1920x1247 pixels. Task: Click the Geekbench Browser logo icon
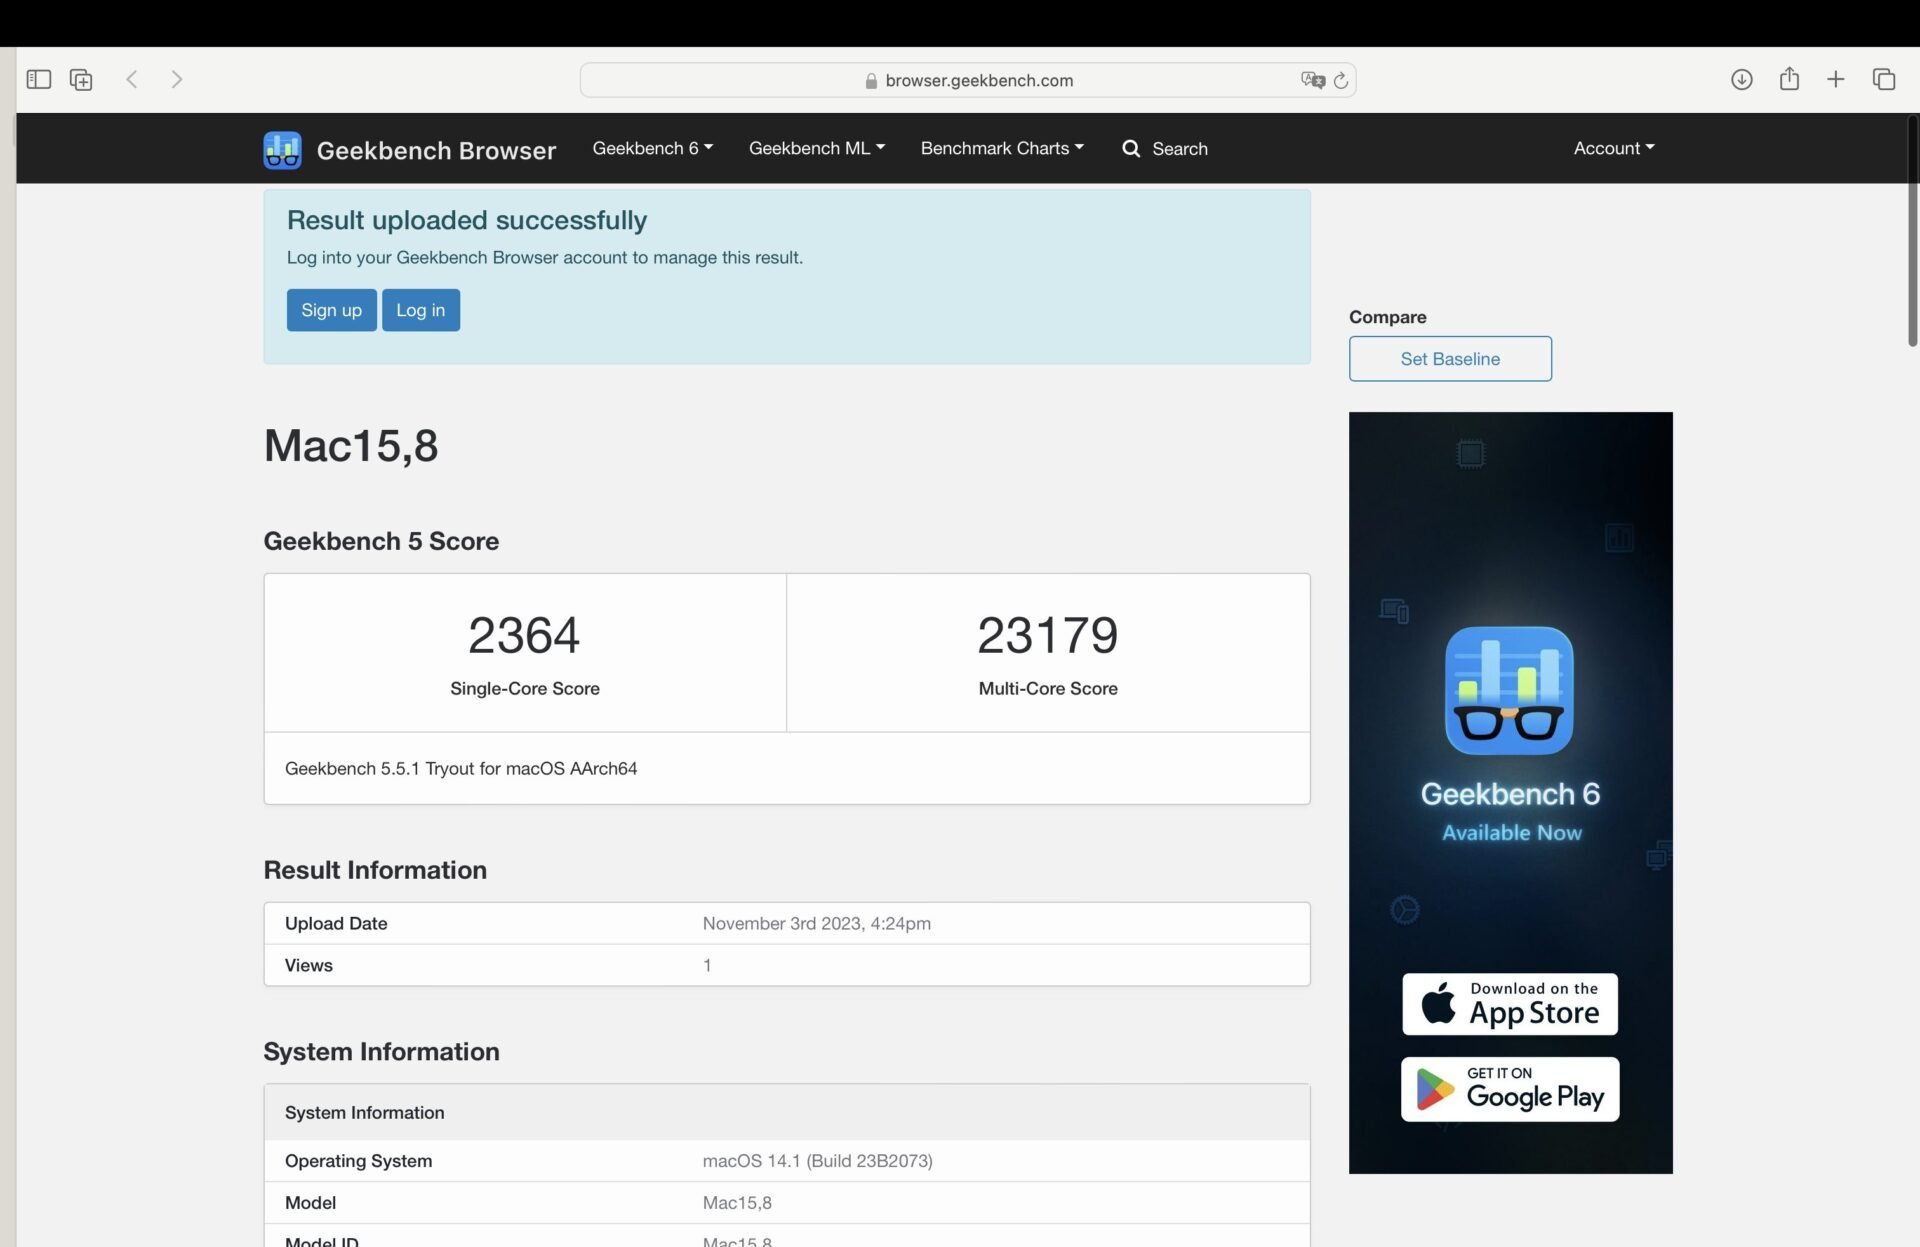pos(280,150)
